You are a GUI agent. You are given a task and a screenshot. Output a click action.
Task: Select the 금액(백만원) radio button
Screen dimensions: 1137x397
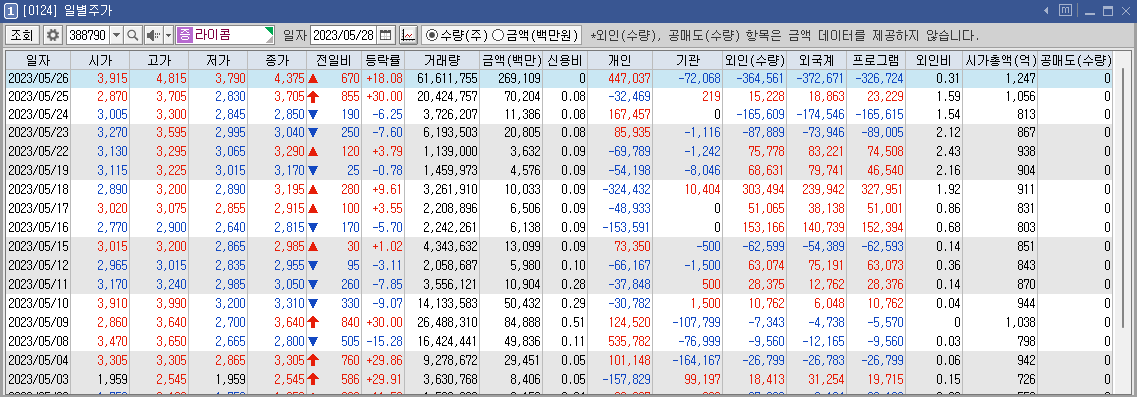pyautogui.click(x=498, y=35)
